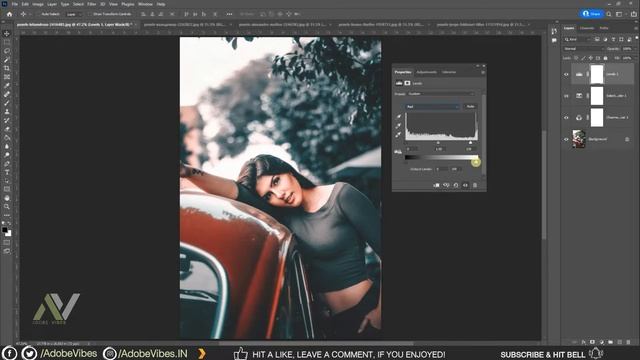Click the midtone input level slider handle
640x360 pixels.
click(438, 142)
